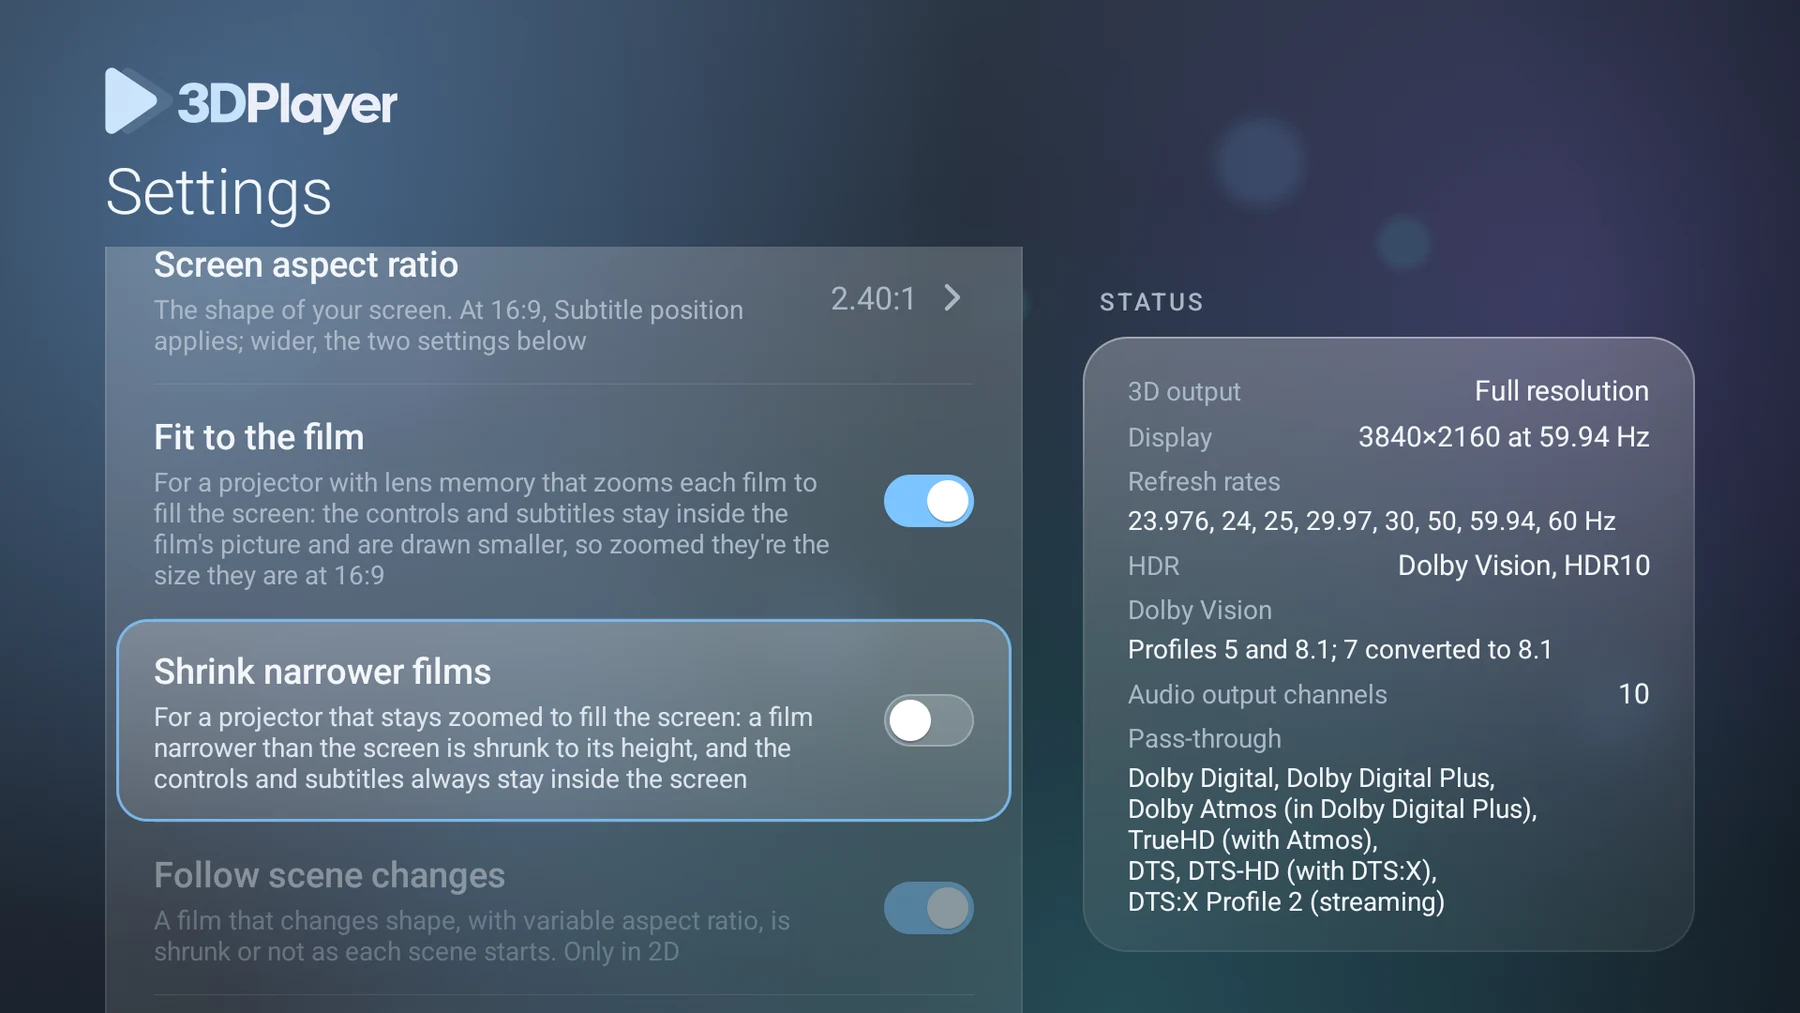This screenshot has height=1013, width=1800.
Task: Click the Shrink narrower films heading
Action: pyautogui.click(x=322, y=671)
